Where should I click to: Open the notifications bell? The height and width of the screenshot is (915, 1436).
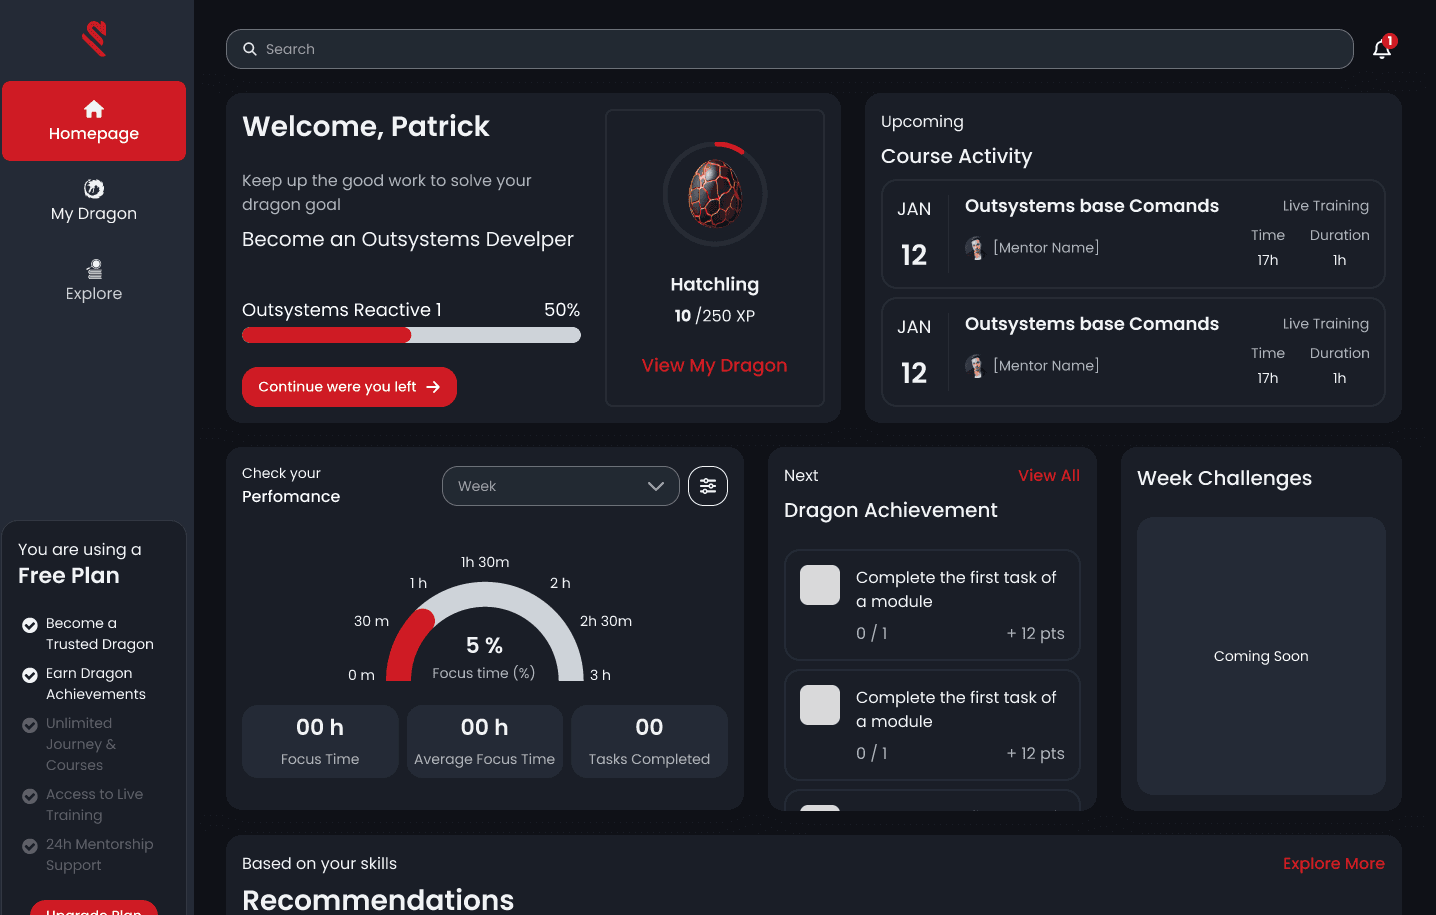(1383, 48)
